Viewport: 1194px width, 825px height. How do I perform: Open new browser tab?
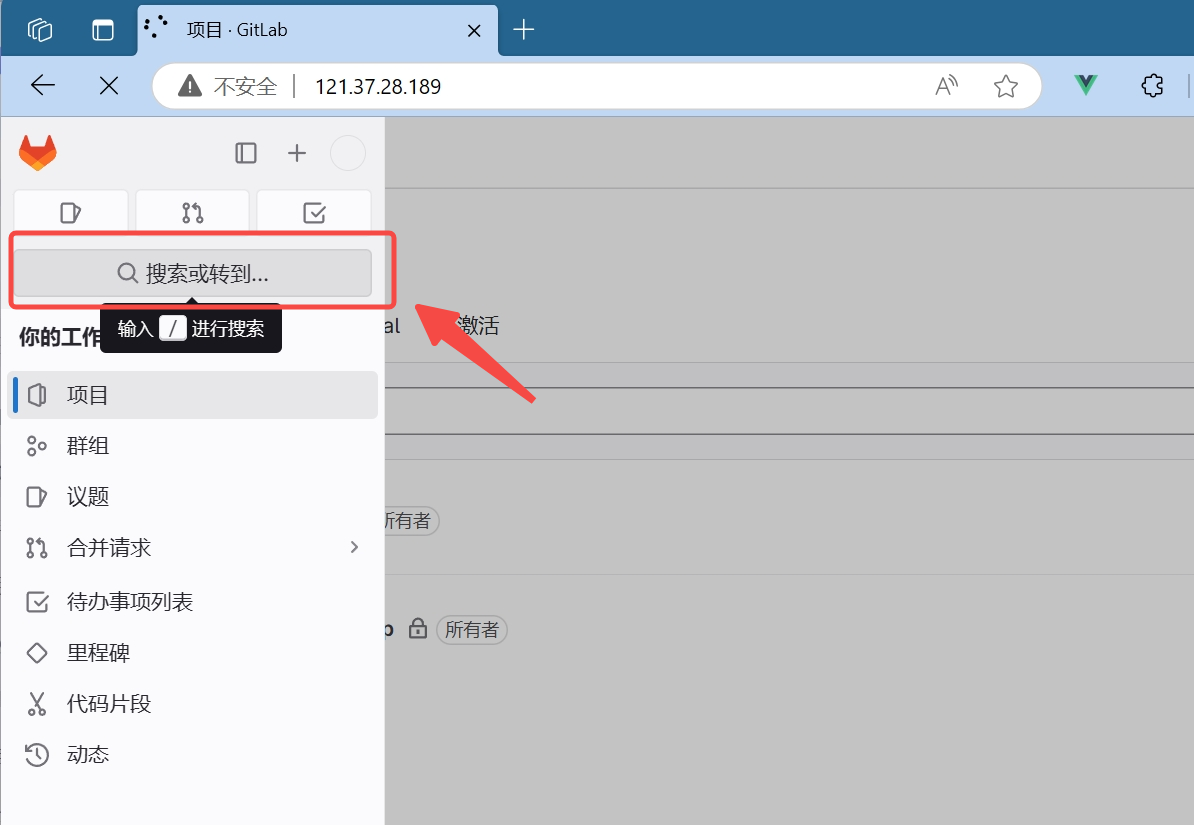pos(524,30)
